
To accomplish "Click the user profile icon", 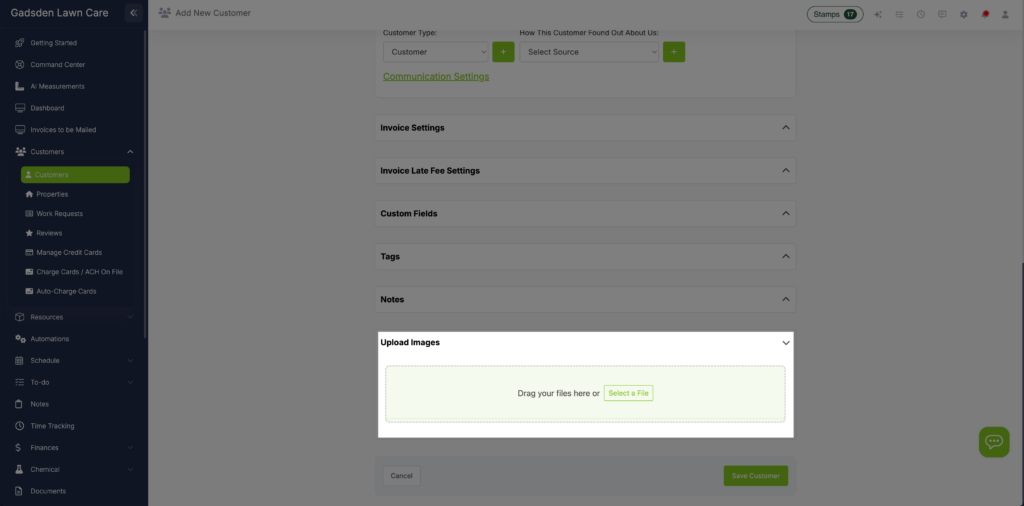I will [x=1005, y=14].
